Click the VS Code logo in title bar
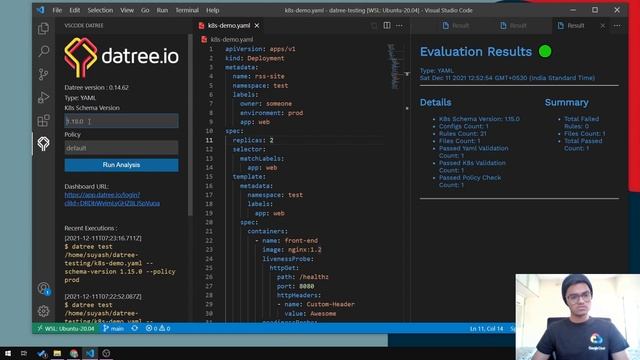640x360 pixels. (40, 10)
